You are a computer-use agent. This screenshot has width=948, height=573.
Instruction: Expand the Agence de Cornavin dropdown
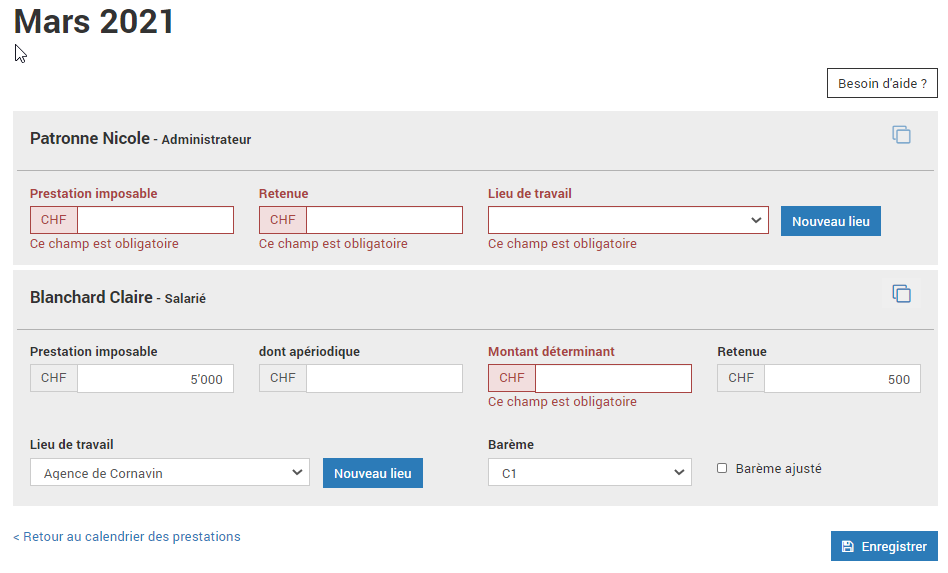(x=170, y=472)
